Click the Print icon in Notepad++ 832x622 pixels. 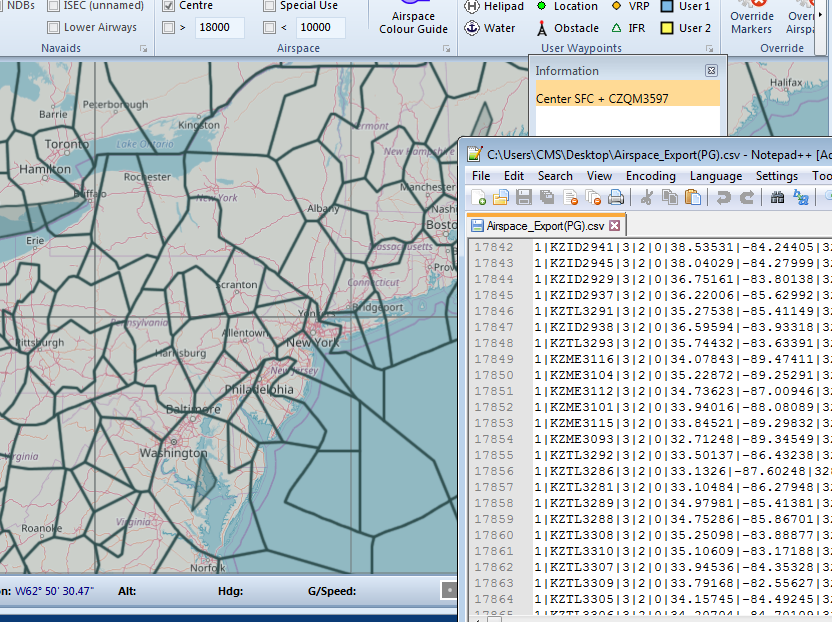pyautogui.click(x=616, y=198)
